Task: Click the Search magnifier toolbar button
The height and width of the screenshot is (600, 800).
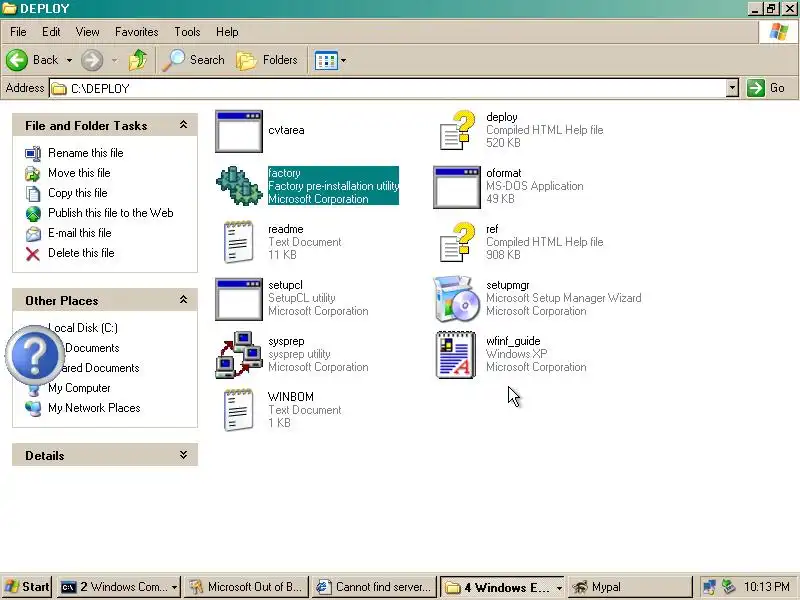Action: pyautogui.click(x=194, y=60)
